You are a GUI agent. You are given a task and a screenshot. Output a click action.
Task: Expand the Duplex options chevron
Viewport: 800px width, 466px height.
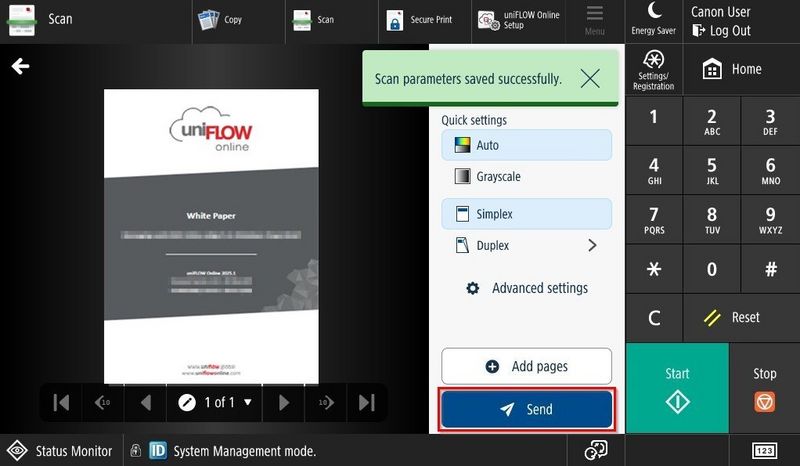tap(592, 245)
